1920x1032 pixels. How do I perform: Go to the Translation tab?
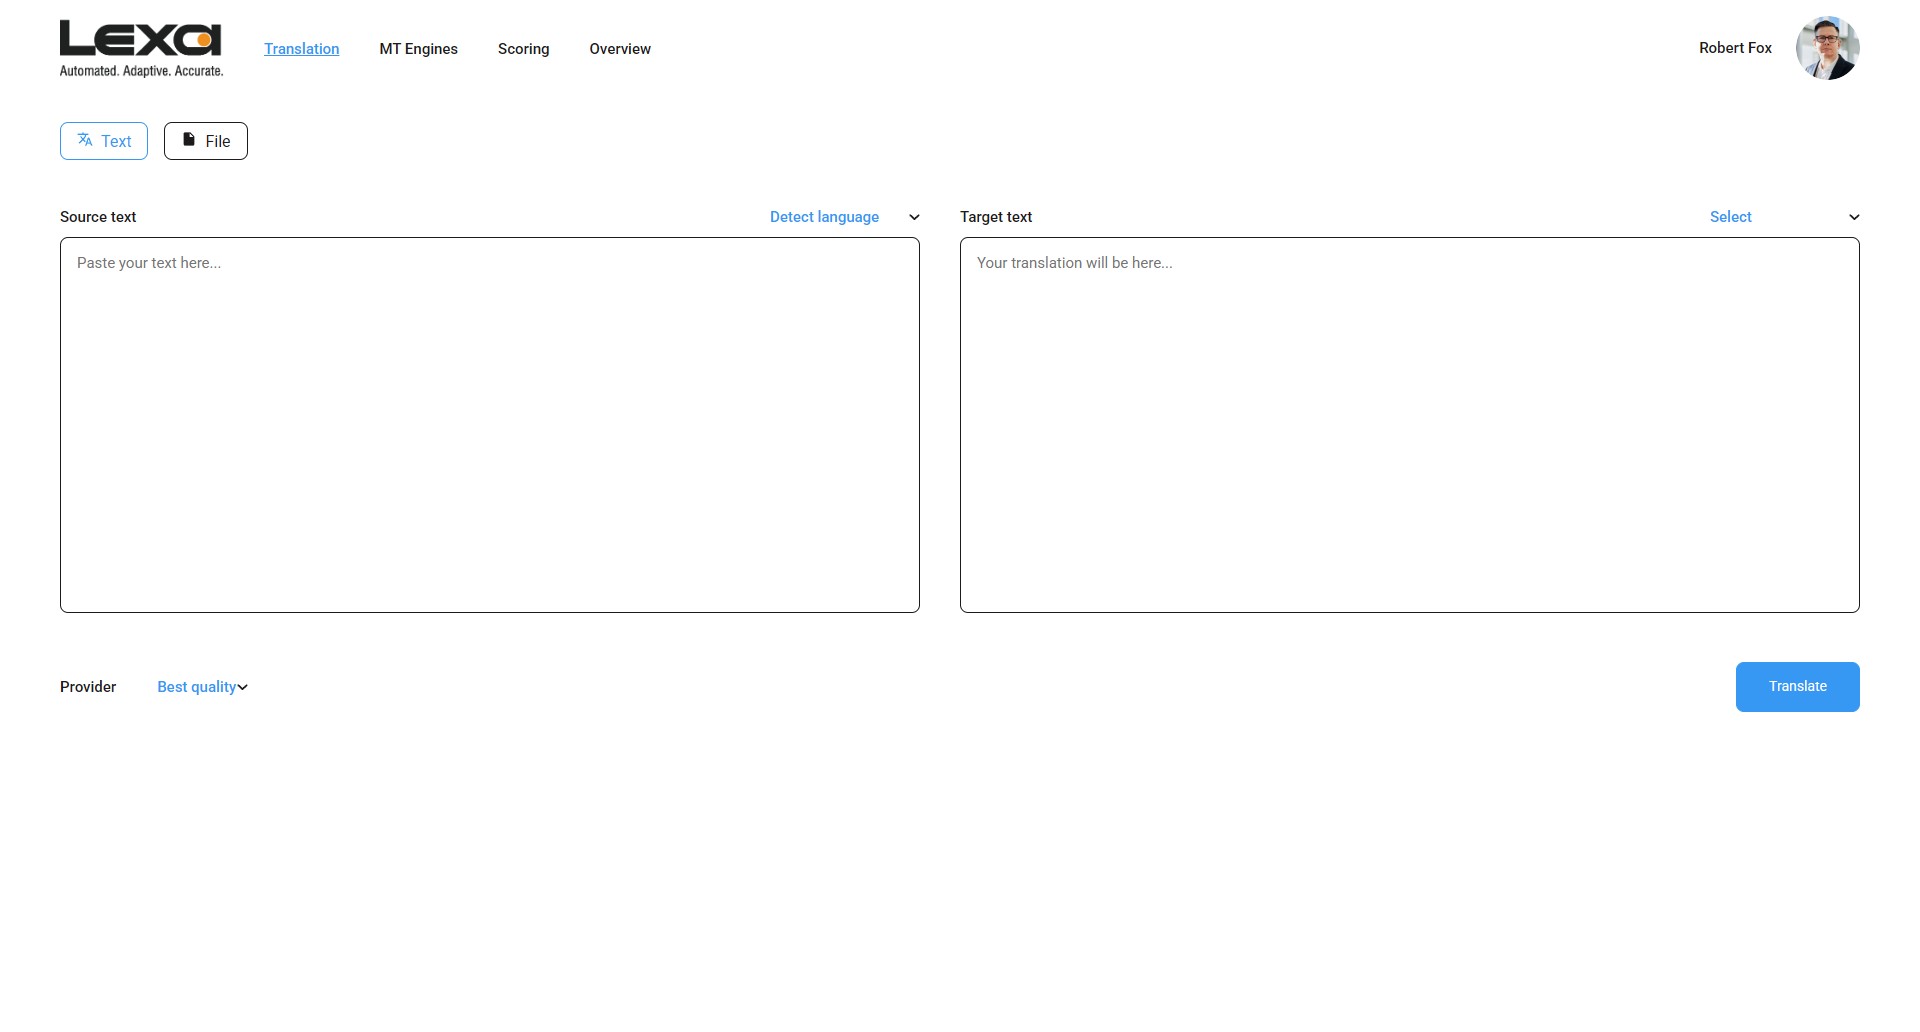click(301, 49)
